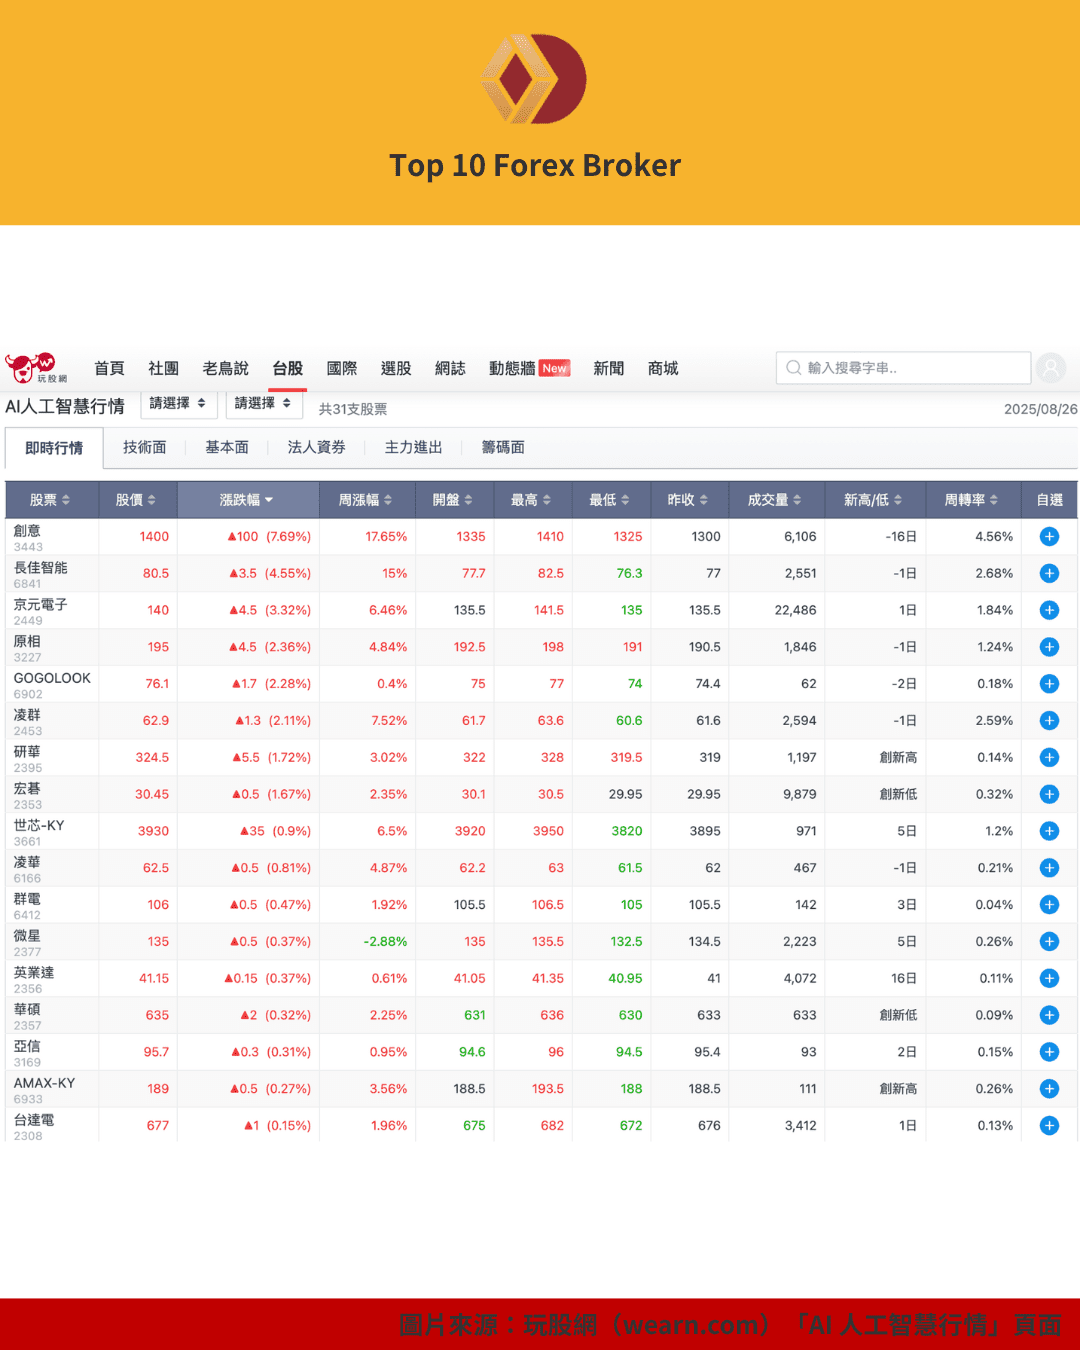Open the first 請選擇 dropdown
1080x1350 pixels.
point(178,404)
